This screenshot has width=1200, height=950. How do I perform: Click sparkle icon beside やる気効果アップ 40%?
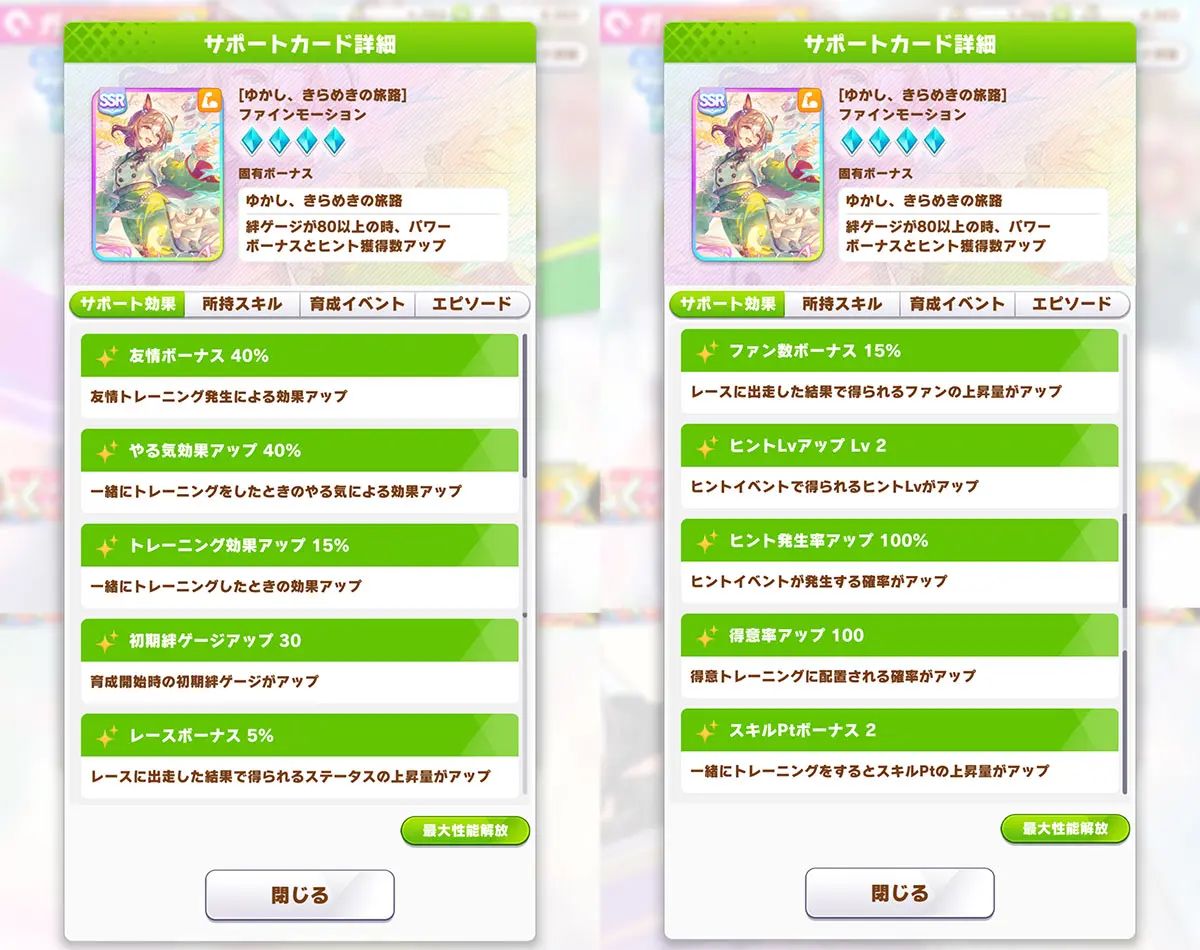pos(107,451)
